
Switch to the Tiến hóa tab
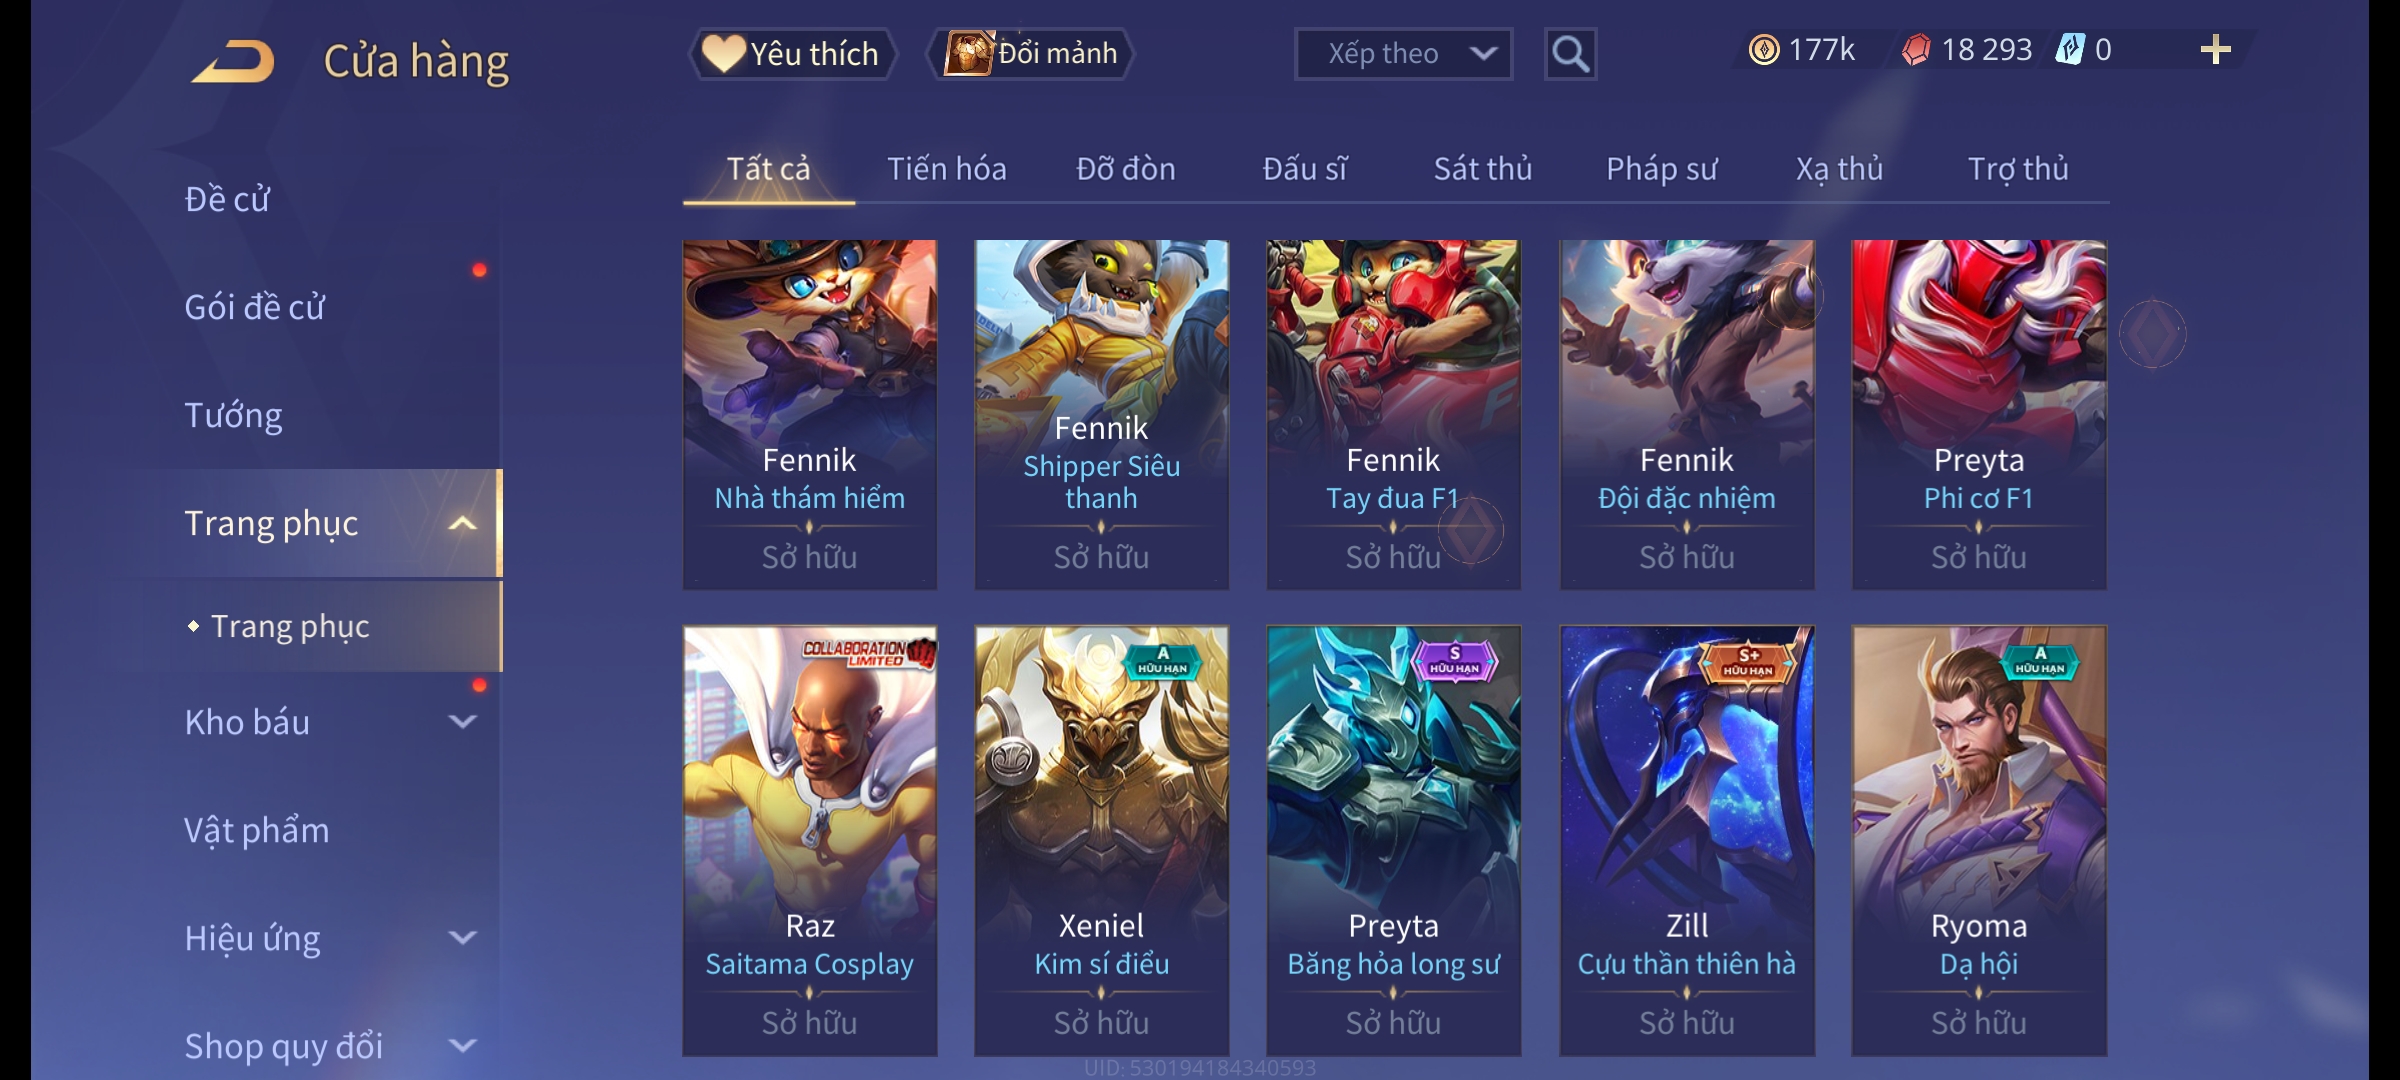(947, 169)
